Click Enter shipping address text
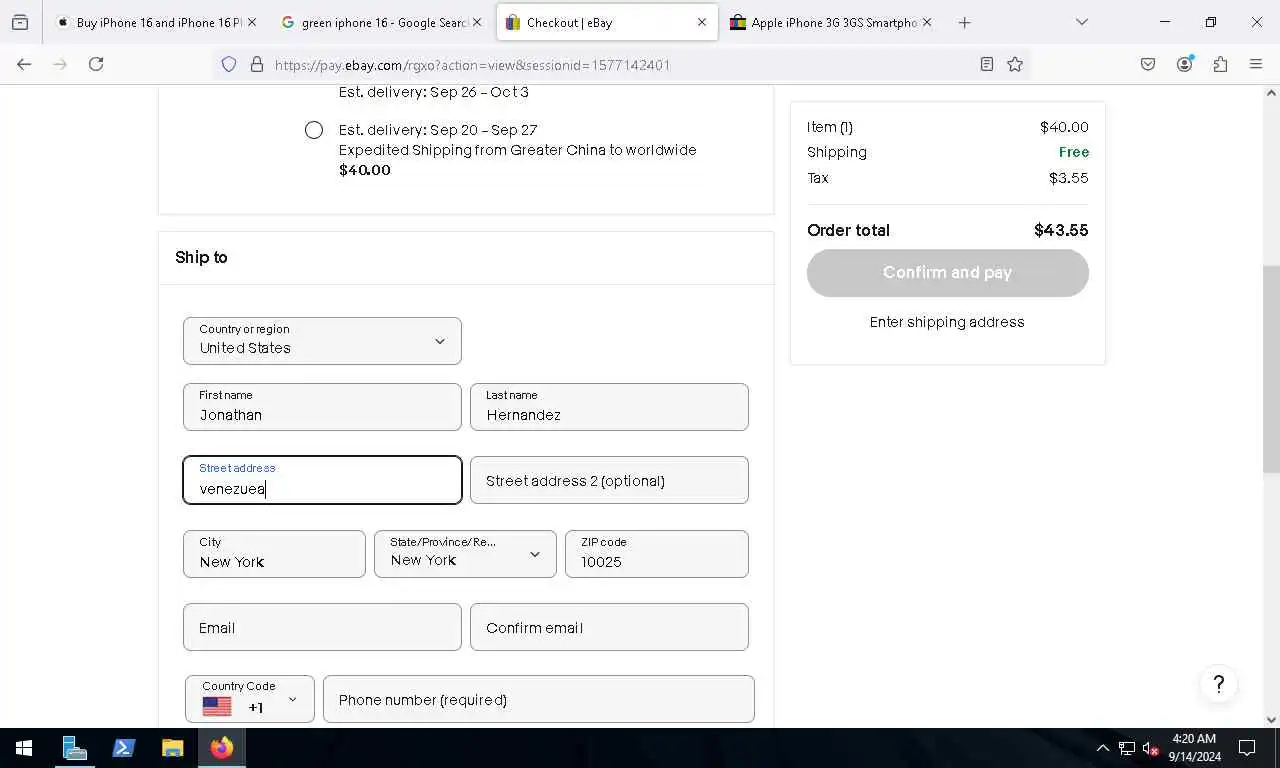The width and height of the screenshot is (1280, 768). point(947,322)
